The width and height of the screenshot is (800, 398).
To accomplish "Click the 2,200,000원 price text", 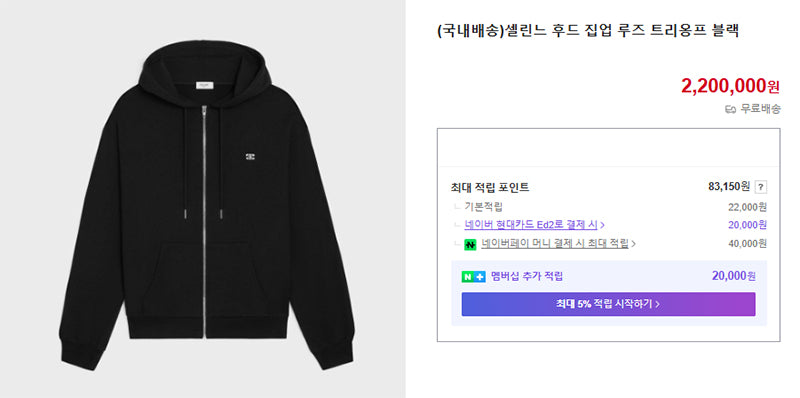I will click(730, 86).
